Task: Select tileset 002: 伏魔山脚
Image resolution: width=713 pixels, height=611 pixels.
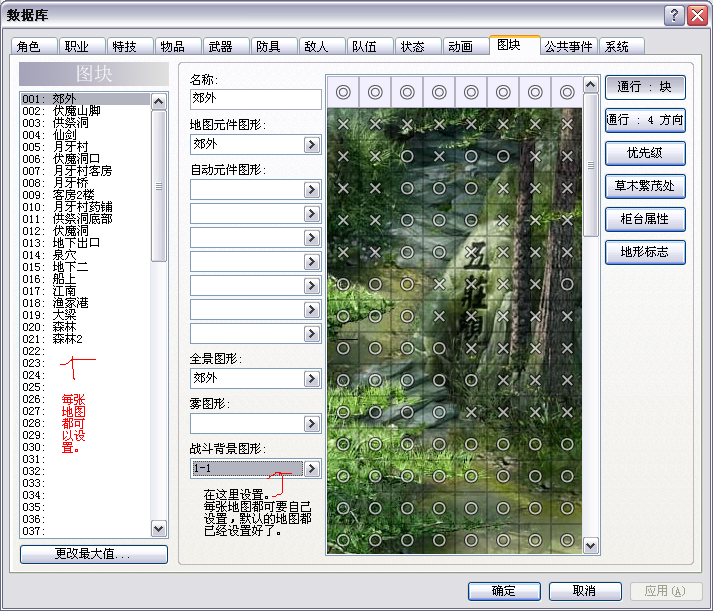Action: coord(85,111)
